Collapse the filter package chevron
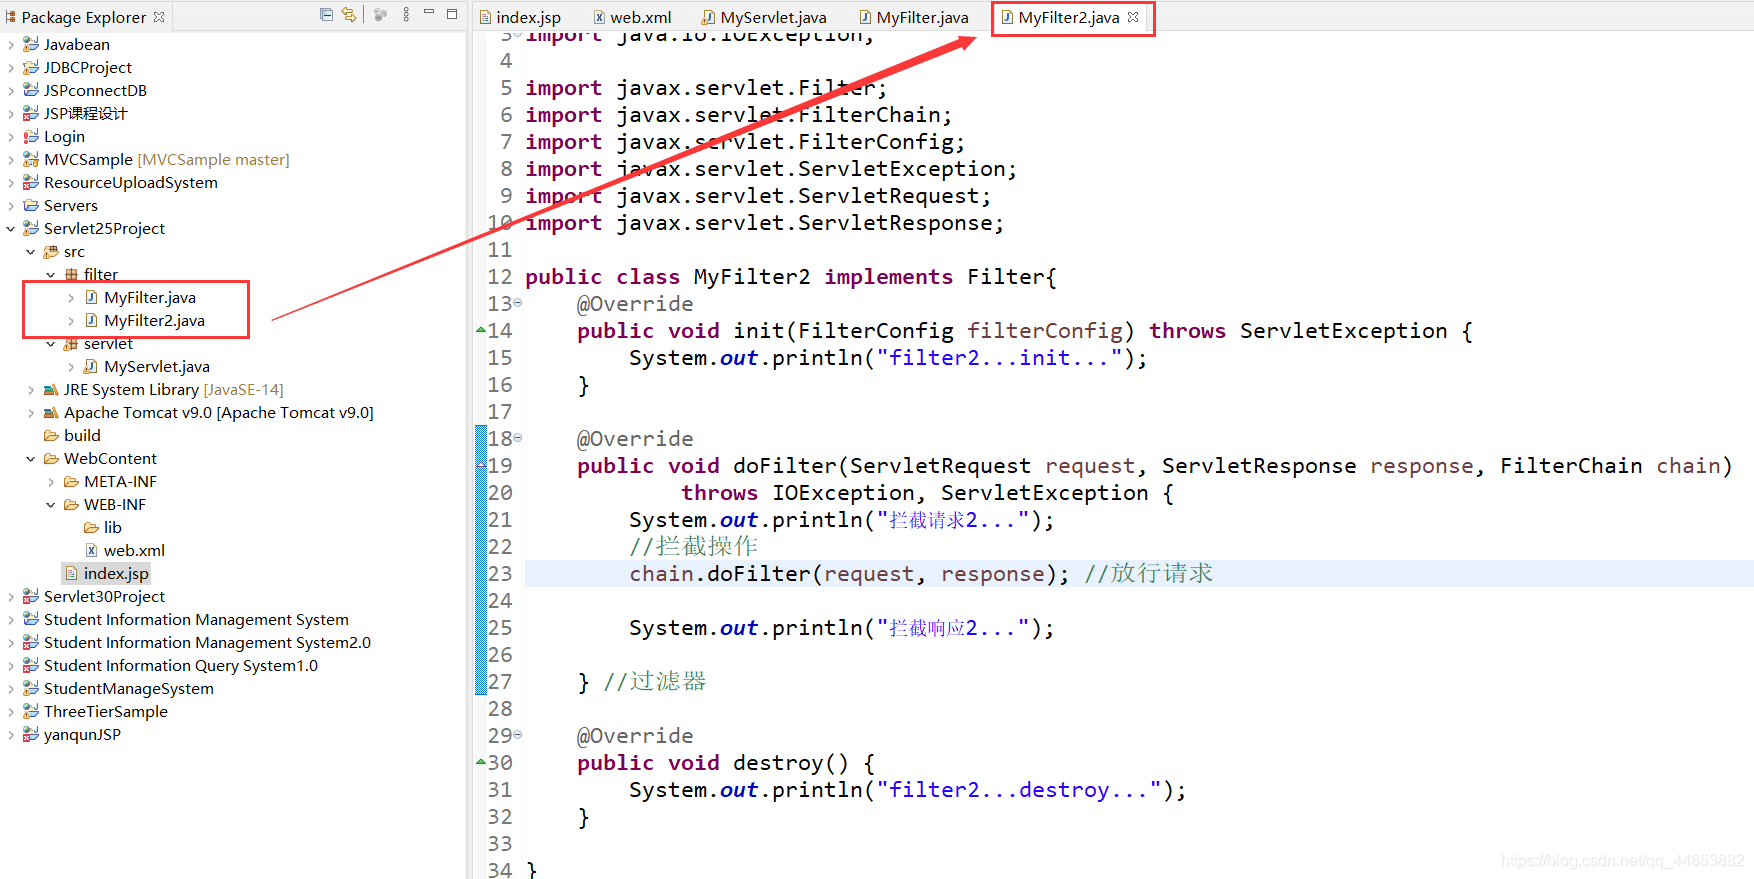Image resolution: width=1754 pixels, height=879 pixels. click(x=51, y=275)
